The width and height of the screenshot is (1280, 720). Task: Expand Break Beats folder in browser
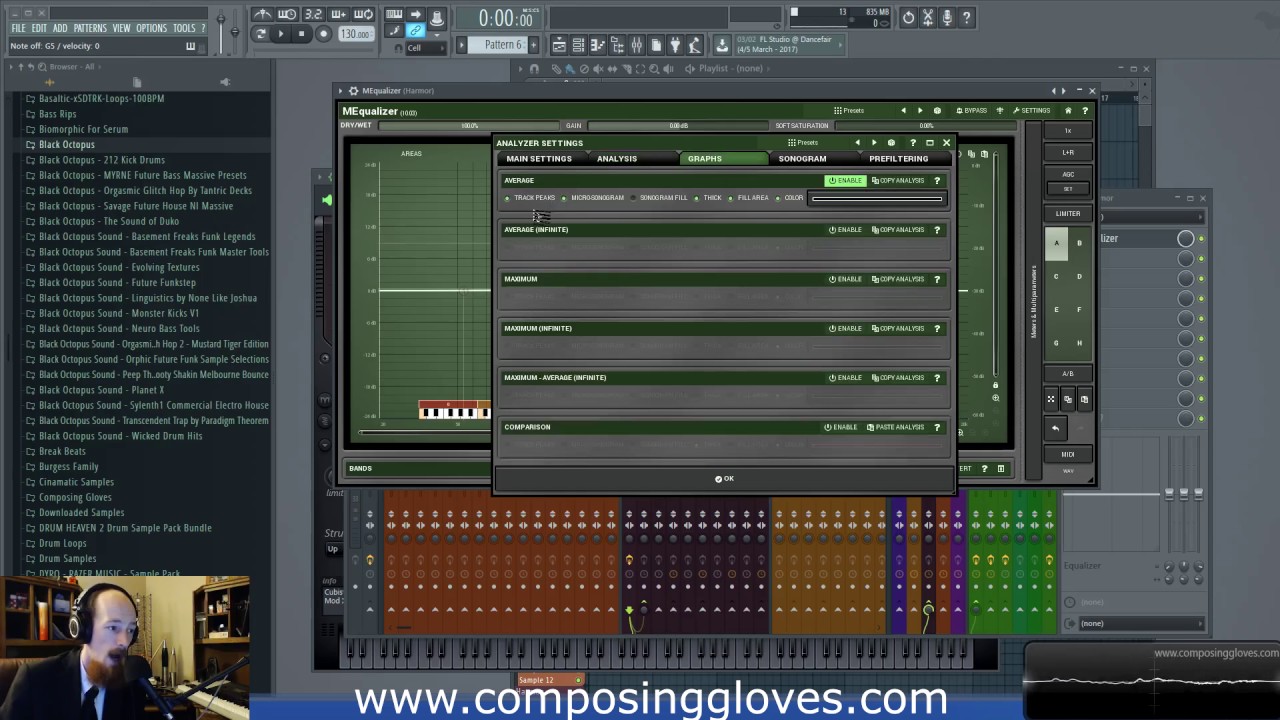tap(62, 451)
